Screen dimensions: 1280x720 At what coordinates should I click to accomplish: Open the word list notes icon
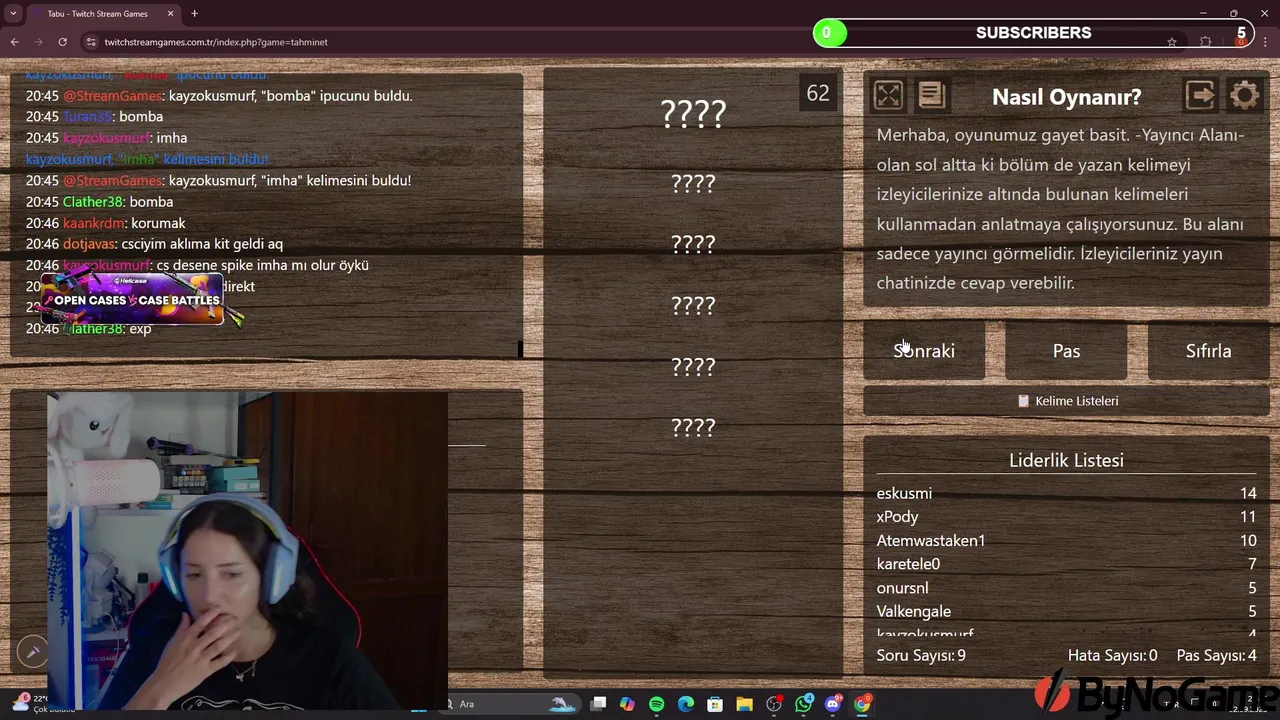pyautogui.click(x=931, y=95)
